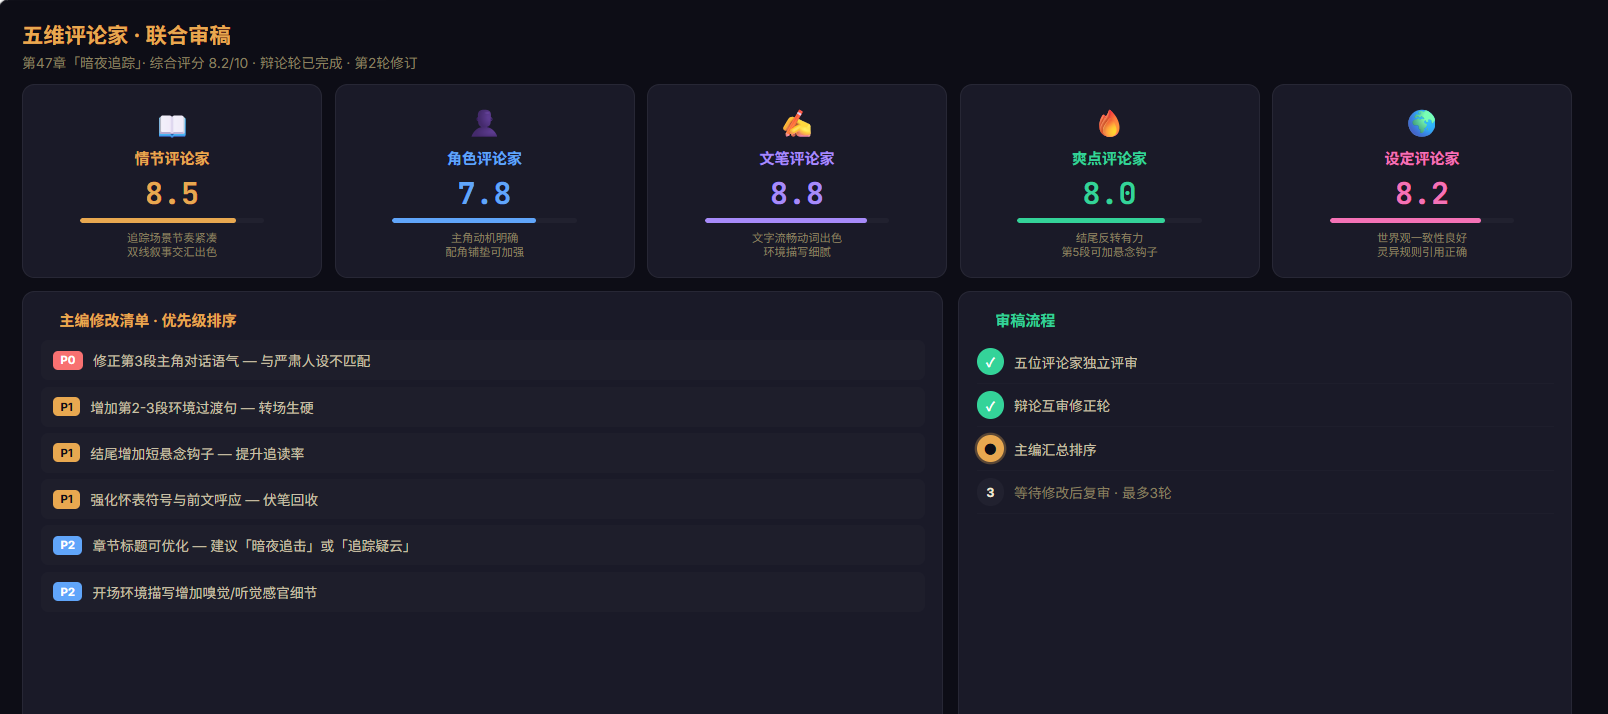This screenshot has width=1608, height=714.
Task: Click the comment 结尾反转有力 第5段可加悬念钩子
Action: tap(1109, 245)
